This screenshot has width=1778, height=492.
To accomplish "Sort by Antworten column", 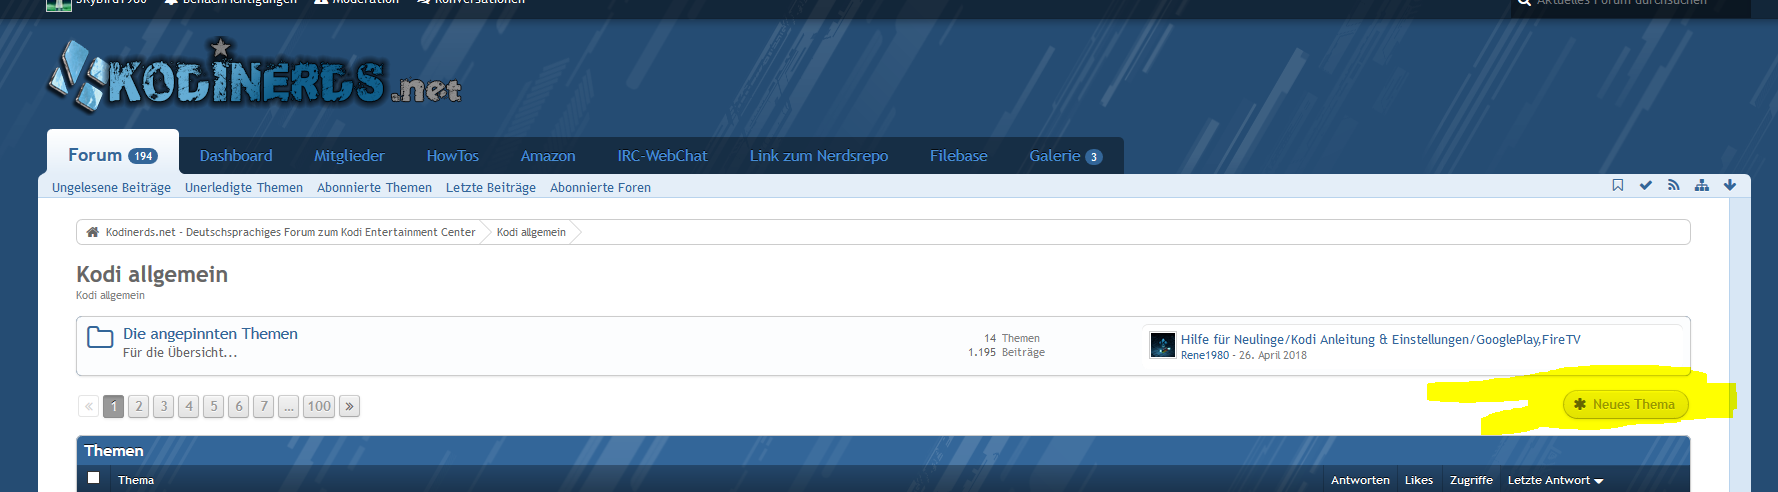I will [x=1360, y=480].
